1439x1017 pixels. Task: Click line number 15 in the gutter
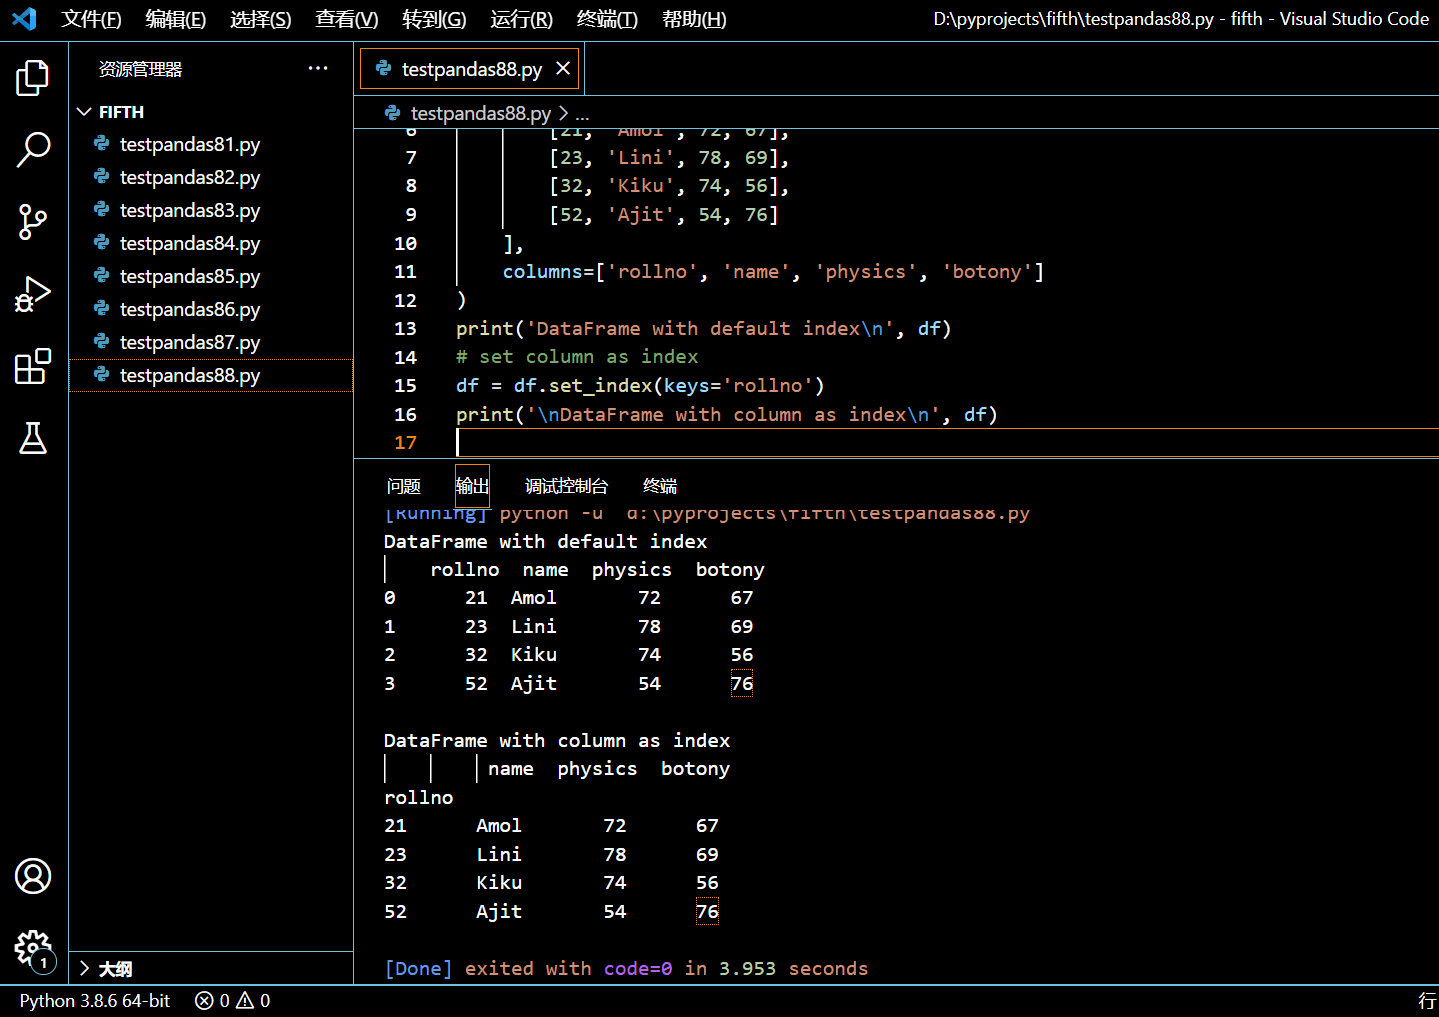click(405, 386)
